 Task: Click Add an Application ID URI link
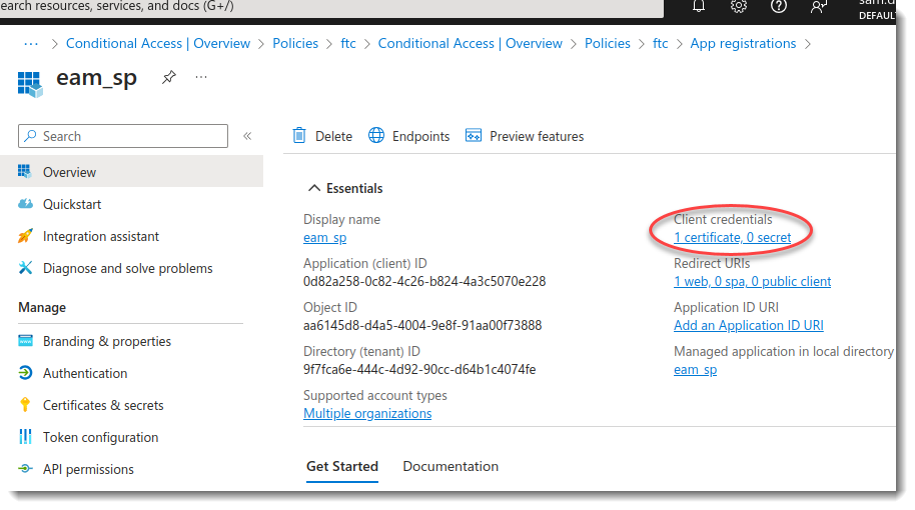[748, 325]
